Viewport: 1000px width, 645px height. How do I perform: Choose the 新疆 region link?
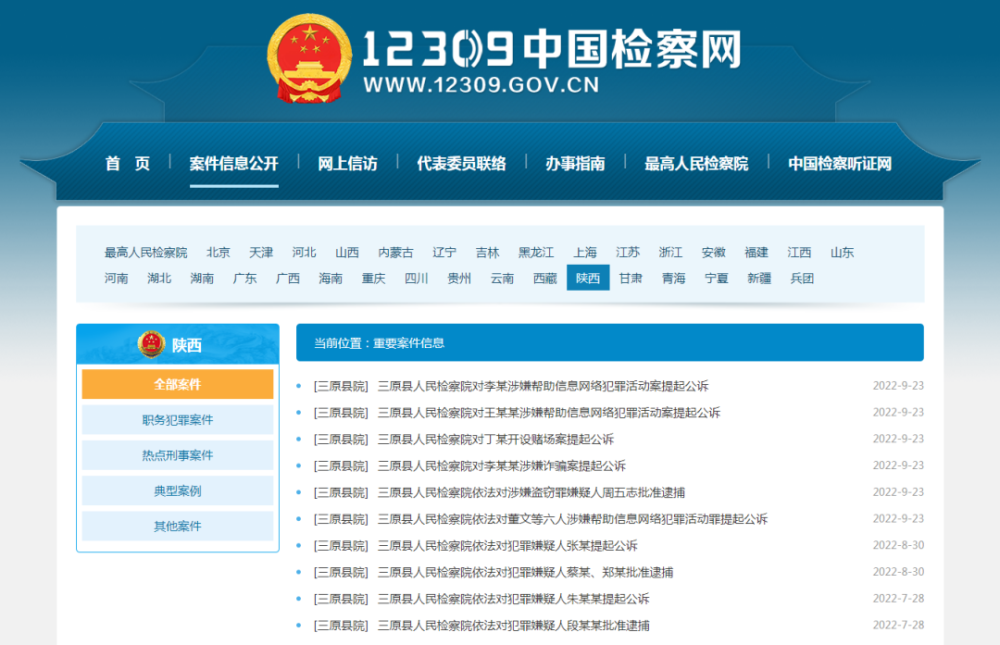pyautogui.click(x=760, y=278)
